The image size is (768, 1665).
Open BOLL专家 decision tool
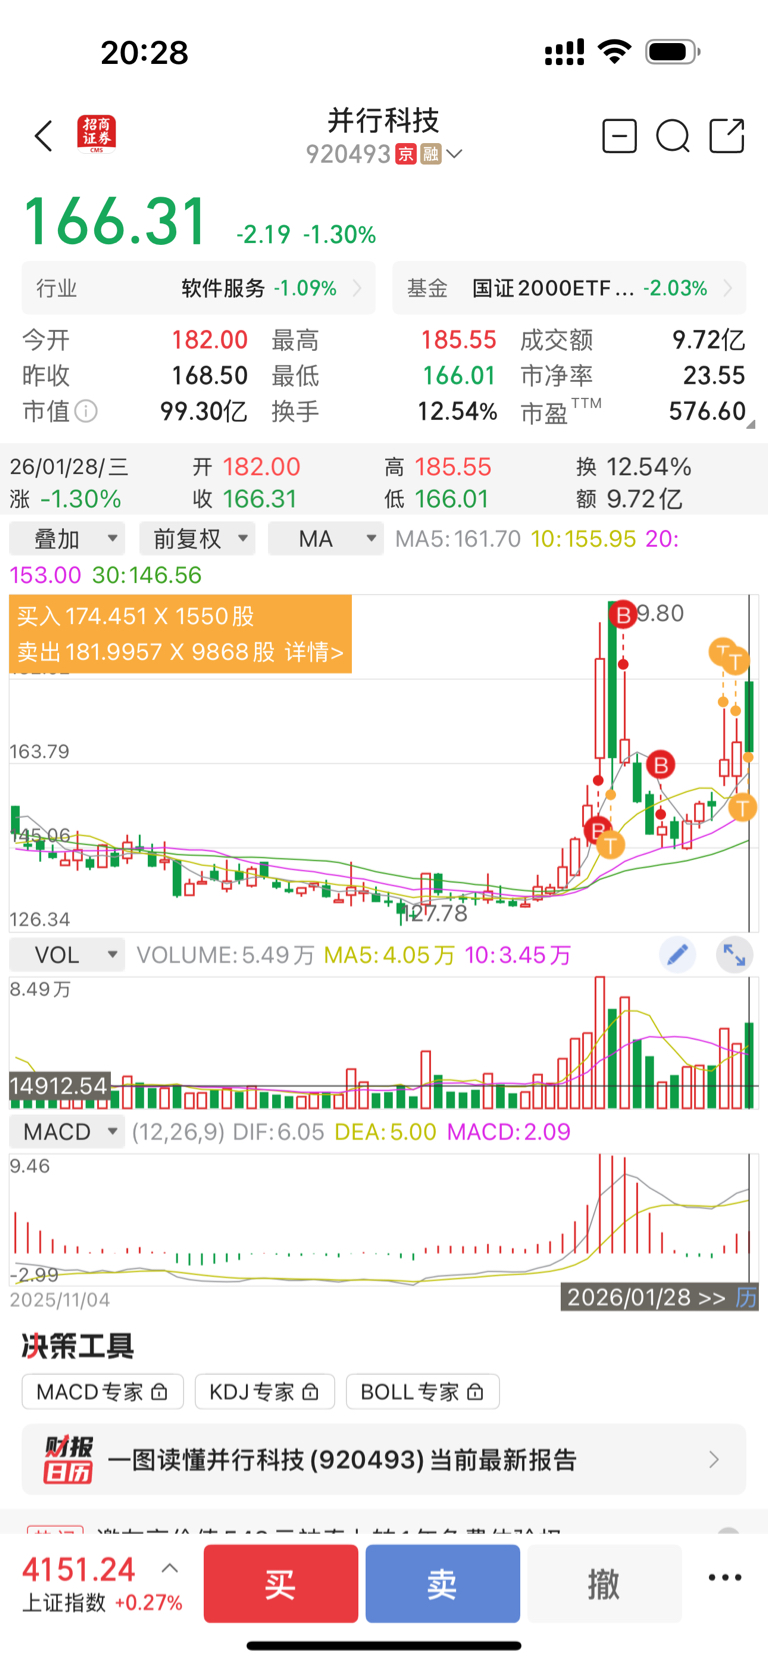(x=422, y=1392)
